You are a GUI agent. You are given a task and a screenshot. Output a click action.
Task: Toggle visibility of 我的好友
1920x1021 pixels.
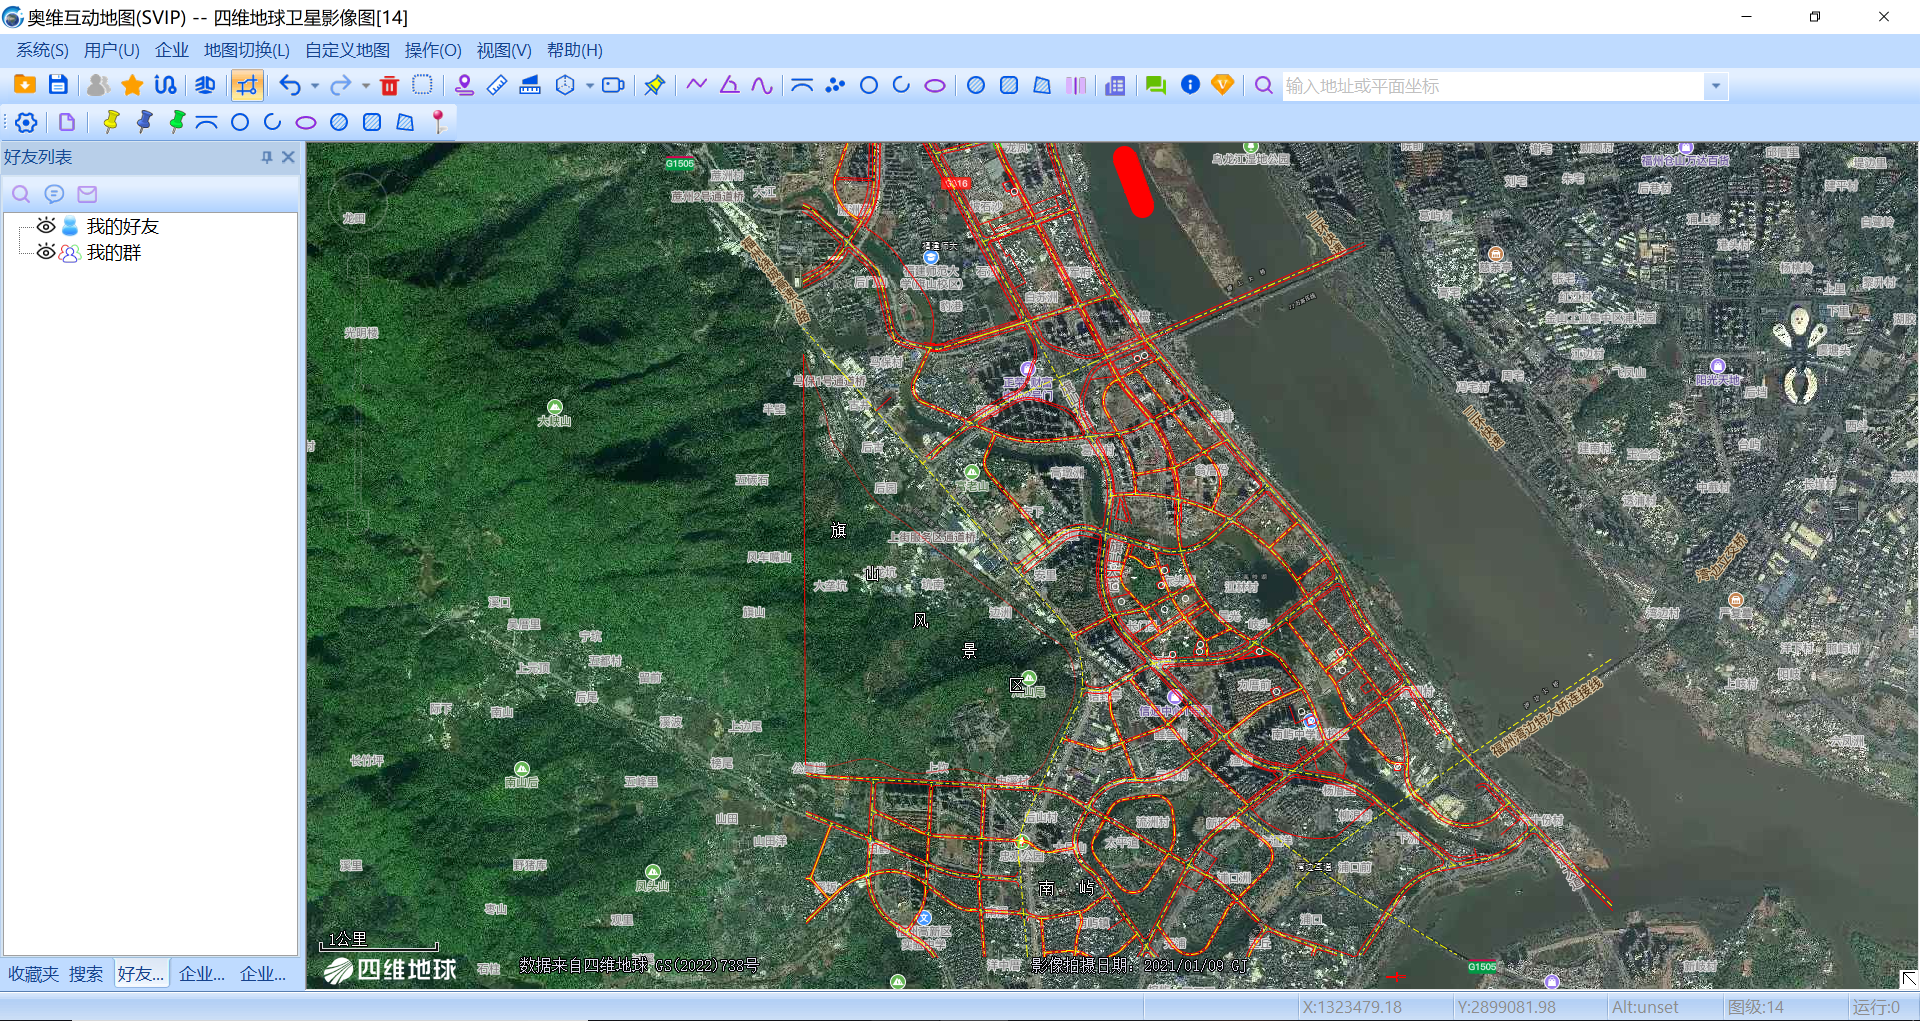tap(45, 226)
